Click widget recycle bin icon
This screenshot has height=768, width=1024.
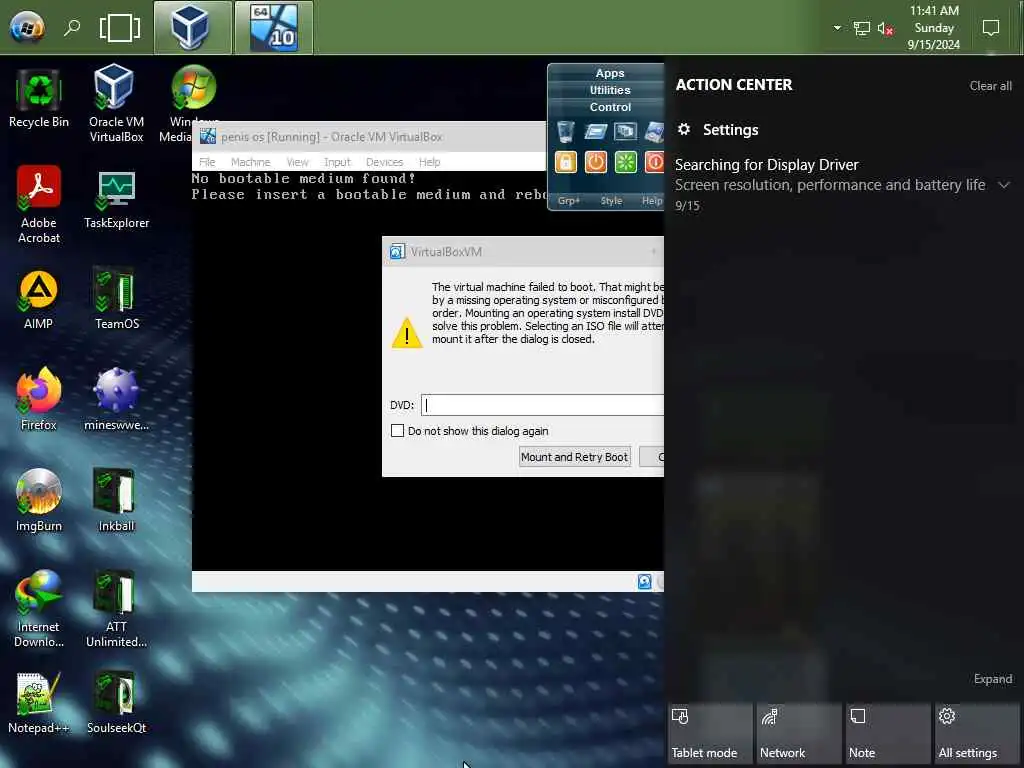566,131
